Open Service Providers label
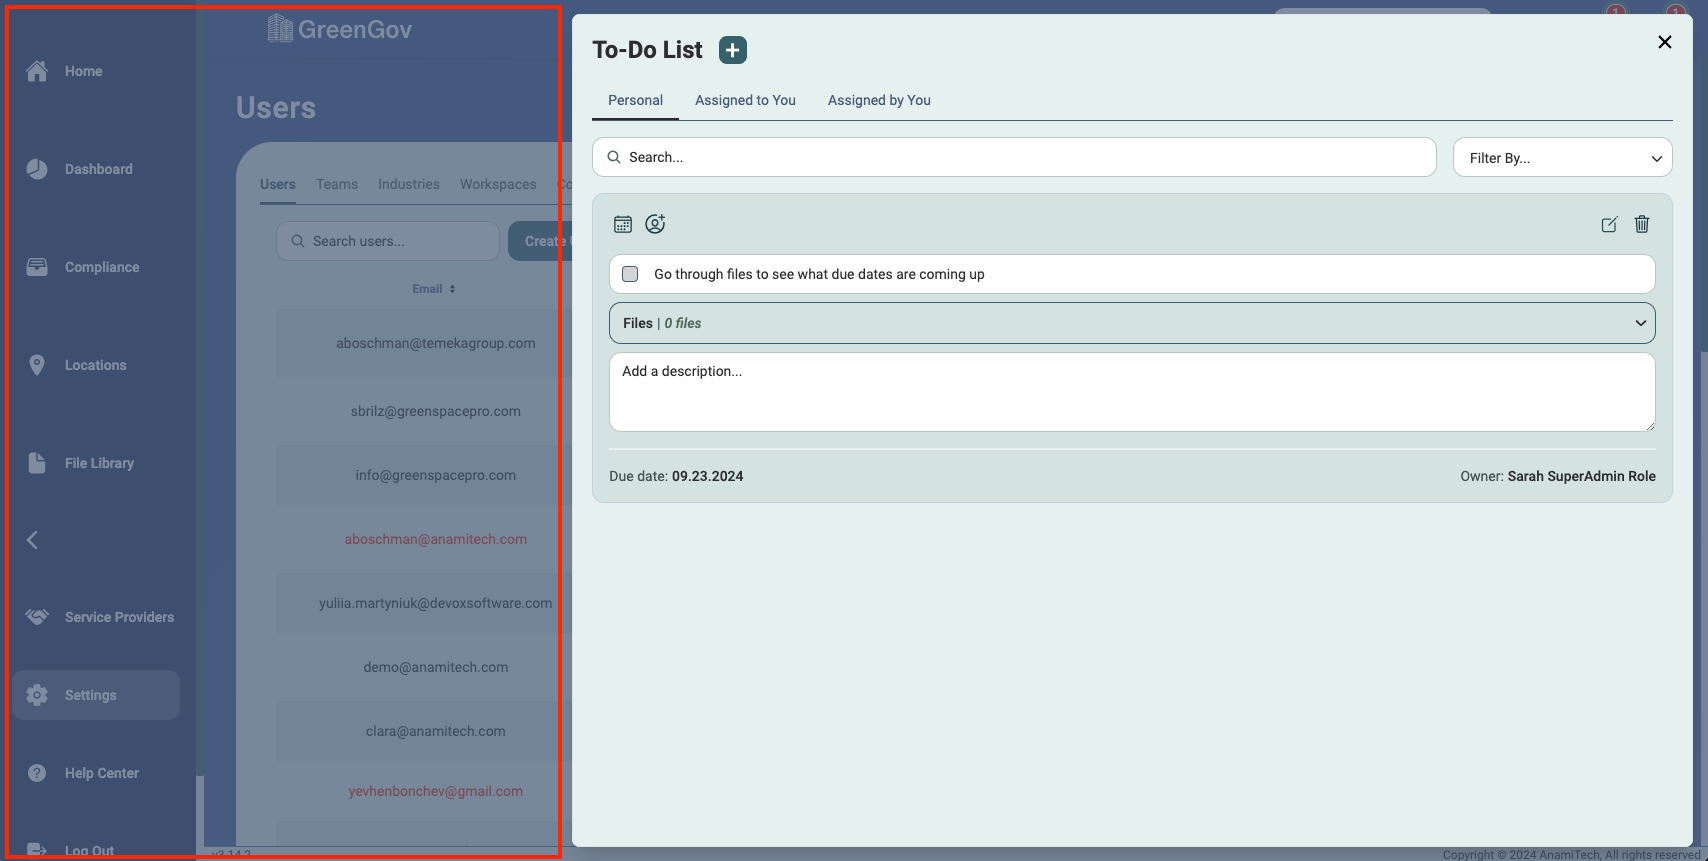 click(x=120, y=617)
